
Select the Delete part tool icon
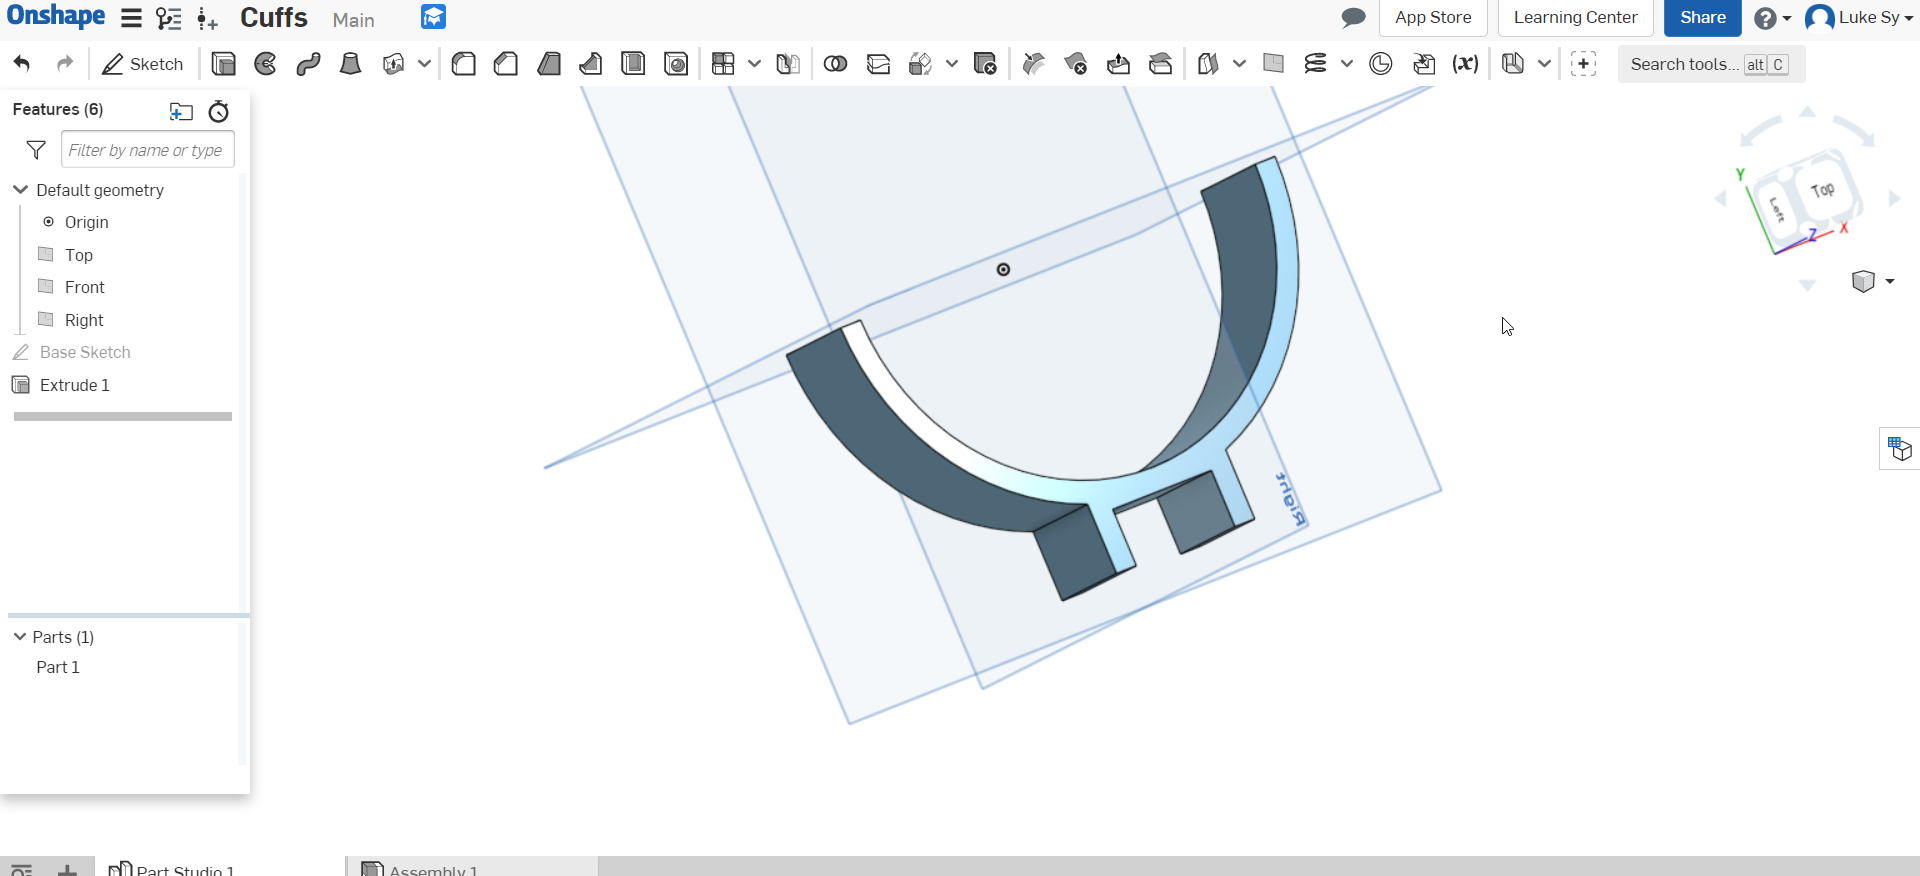pyautogui.click(x=985, y=64)
